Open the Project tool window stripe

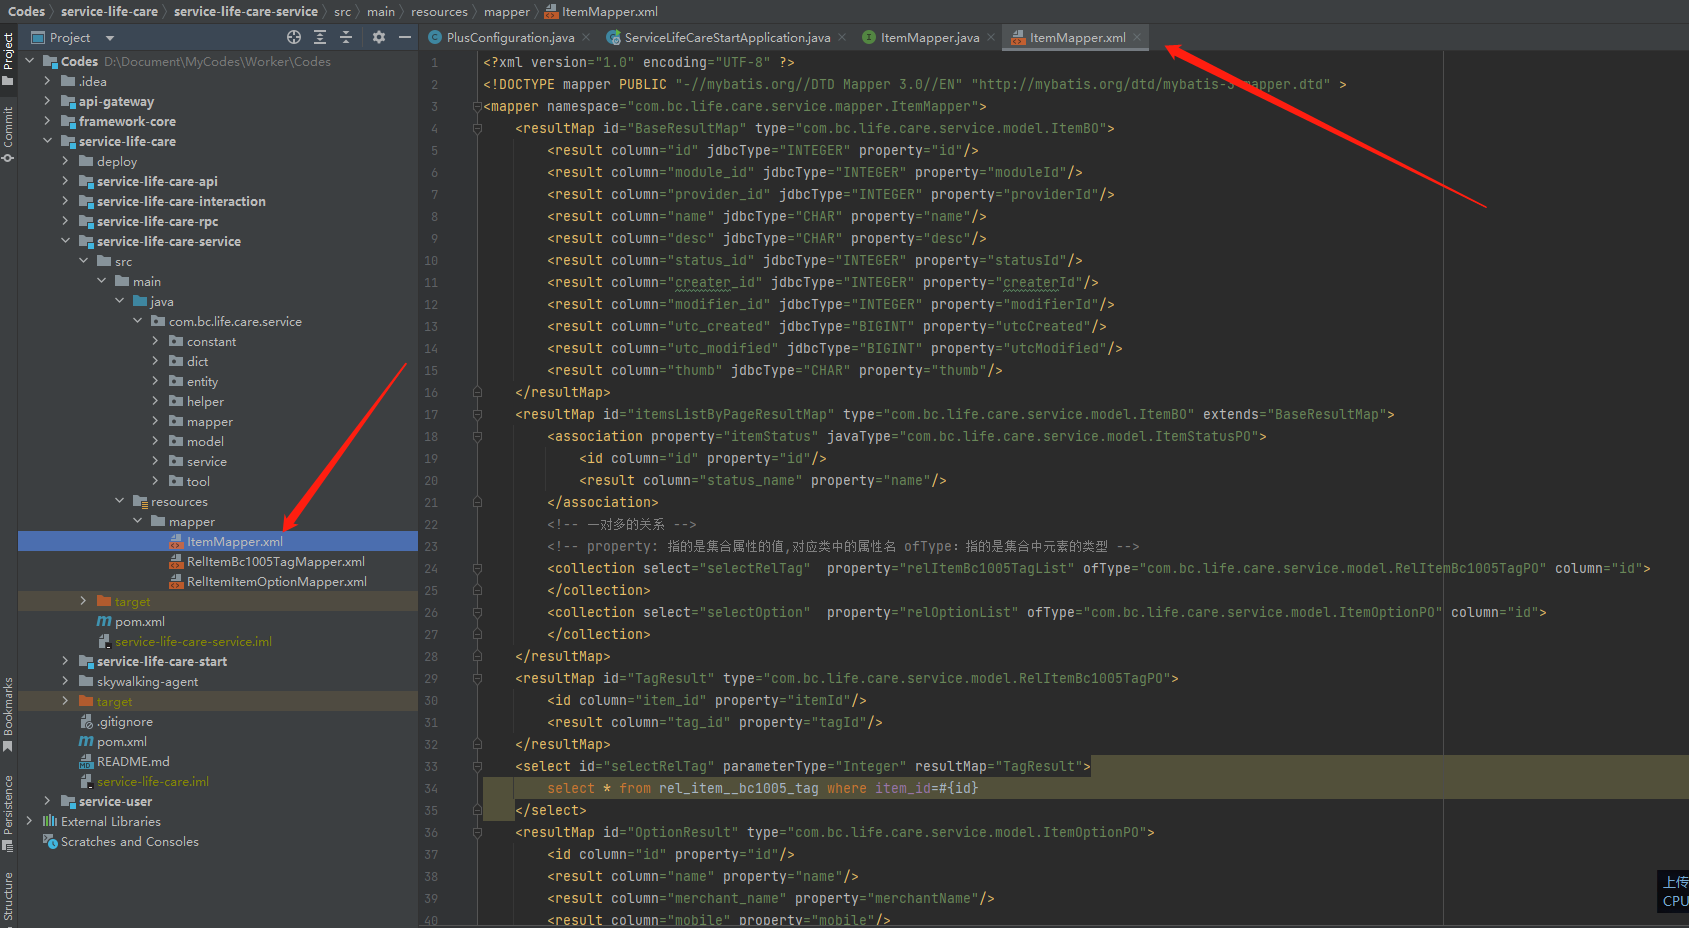[x=8, y=58]
